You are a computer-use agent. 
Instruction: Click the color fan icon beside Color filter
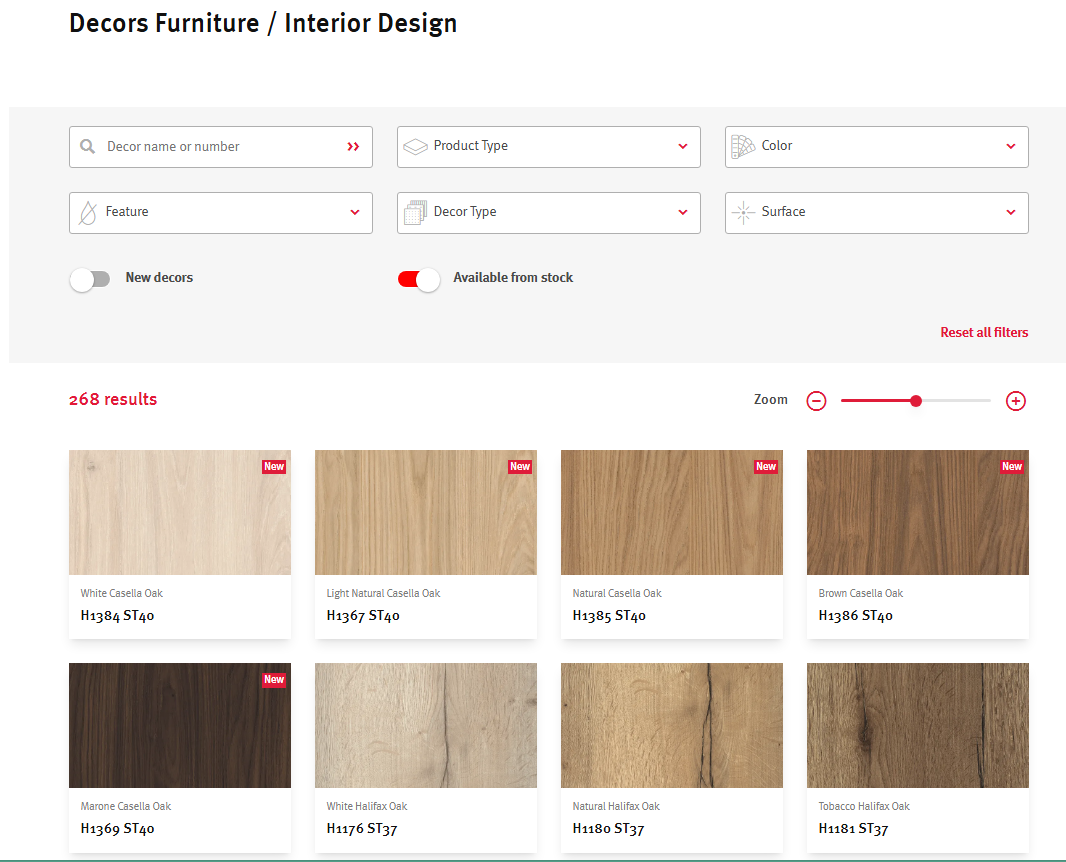(743, 146)
